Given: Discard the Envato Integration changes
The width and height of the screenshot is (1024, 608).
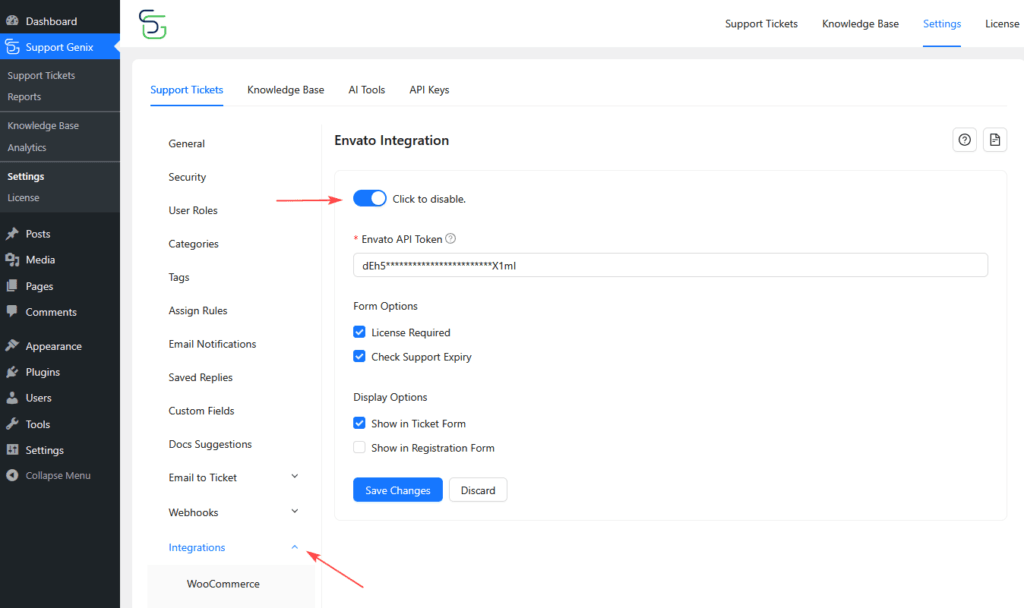Looking at the screenshot, I should point(477,489).
